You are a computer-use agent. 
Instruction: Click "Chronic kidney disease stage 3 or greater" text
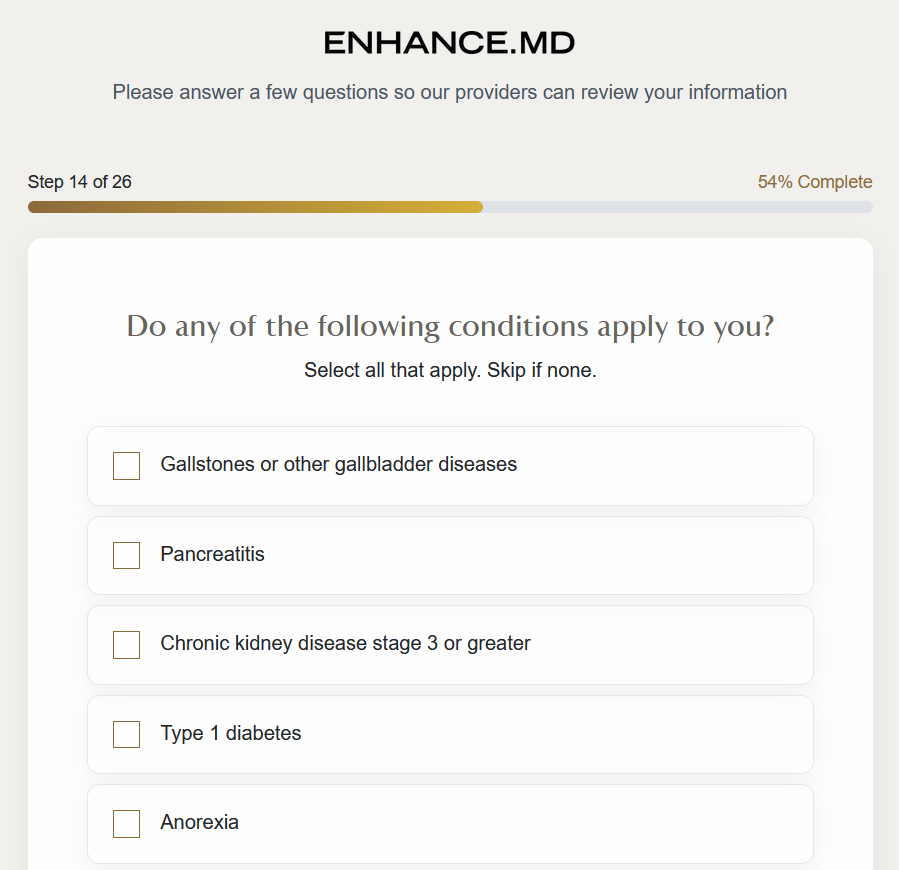click(x=345, y=644)
